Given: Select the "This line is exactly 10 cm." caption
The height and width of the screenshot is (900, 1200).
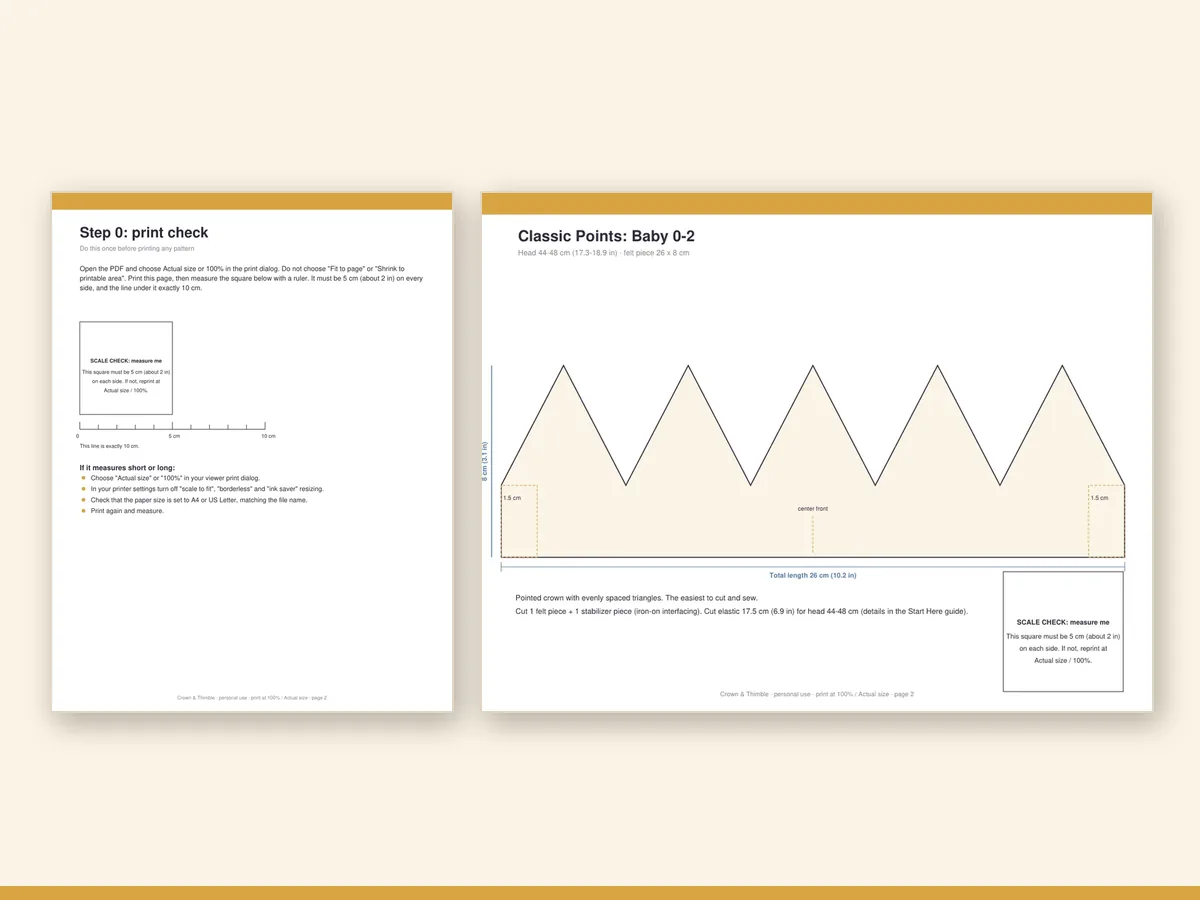Looking at the screenshot, I should pyautogui.click(x=110, y=446).
